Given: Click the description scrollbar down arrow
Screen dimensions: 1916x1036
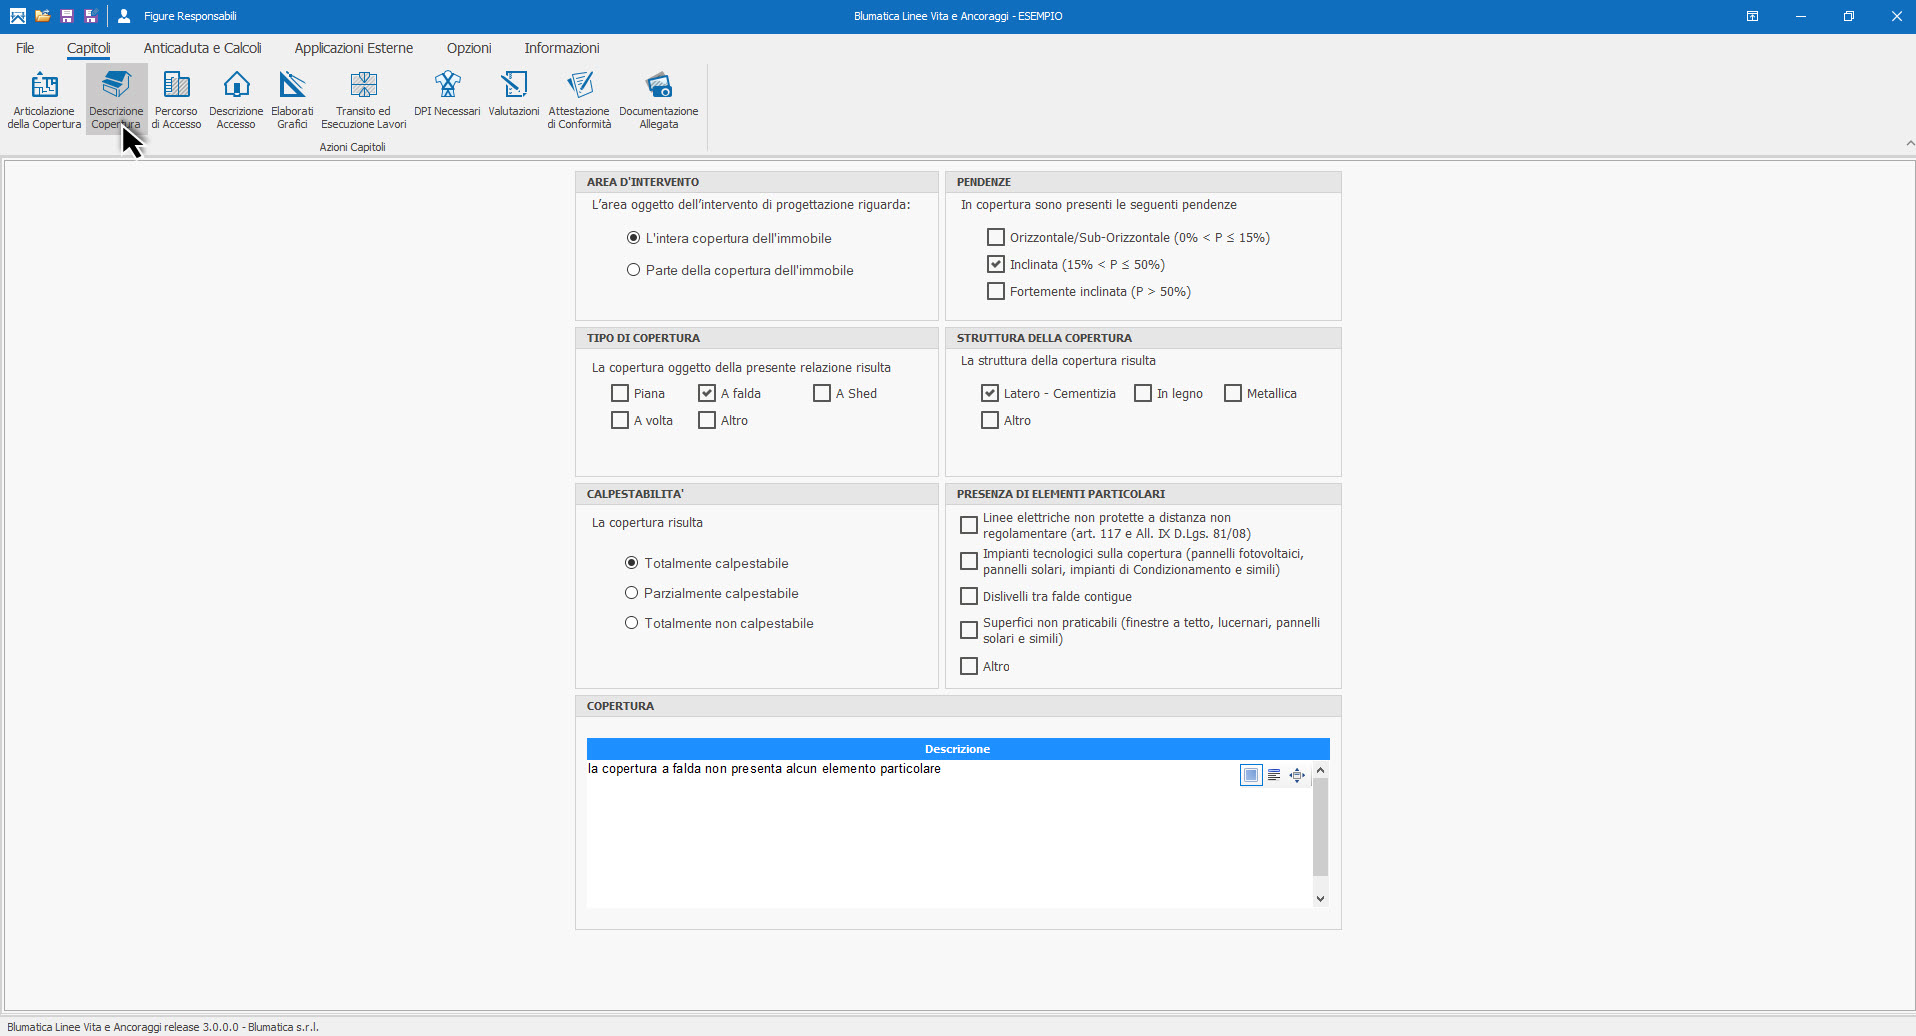Looking at the screenshot, I should (x=1320, y=898).
